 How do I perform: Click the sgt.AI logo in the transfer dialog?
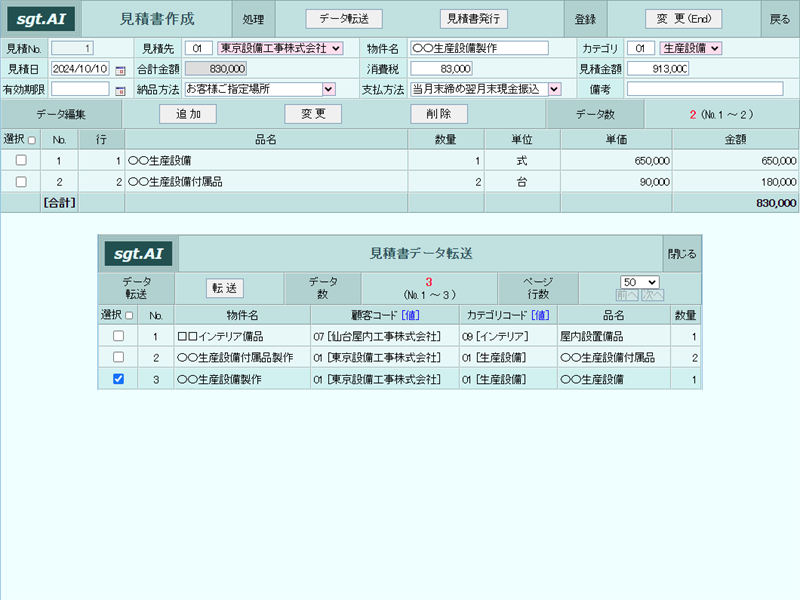coord(138,254)
